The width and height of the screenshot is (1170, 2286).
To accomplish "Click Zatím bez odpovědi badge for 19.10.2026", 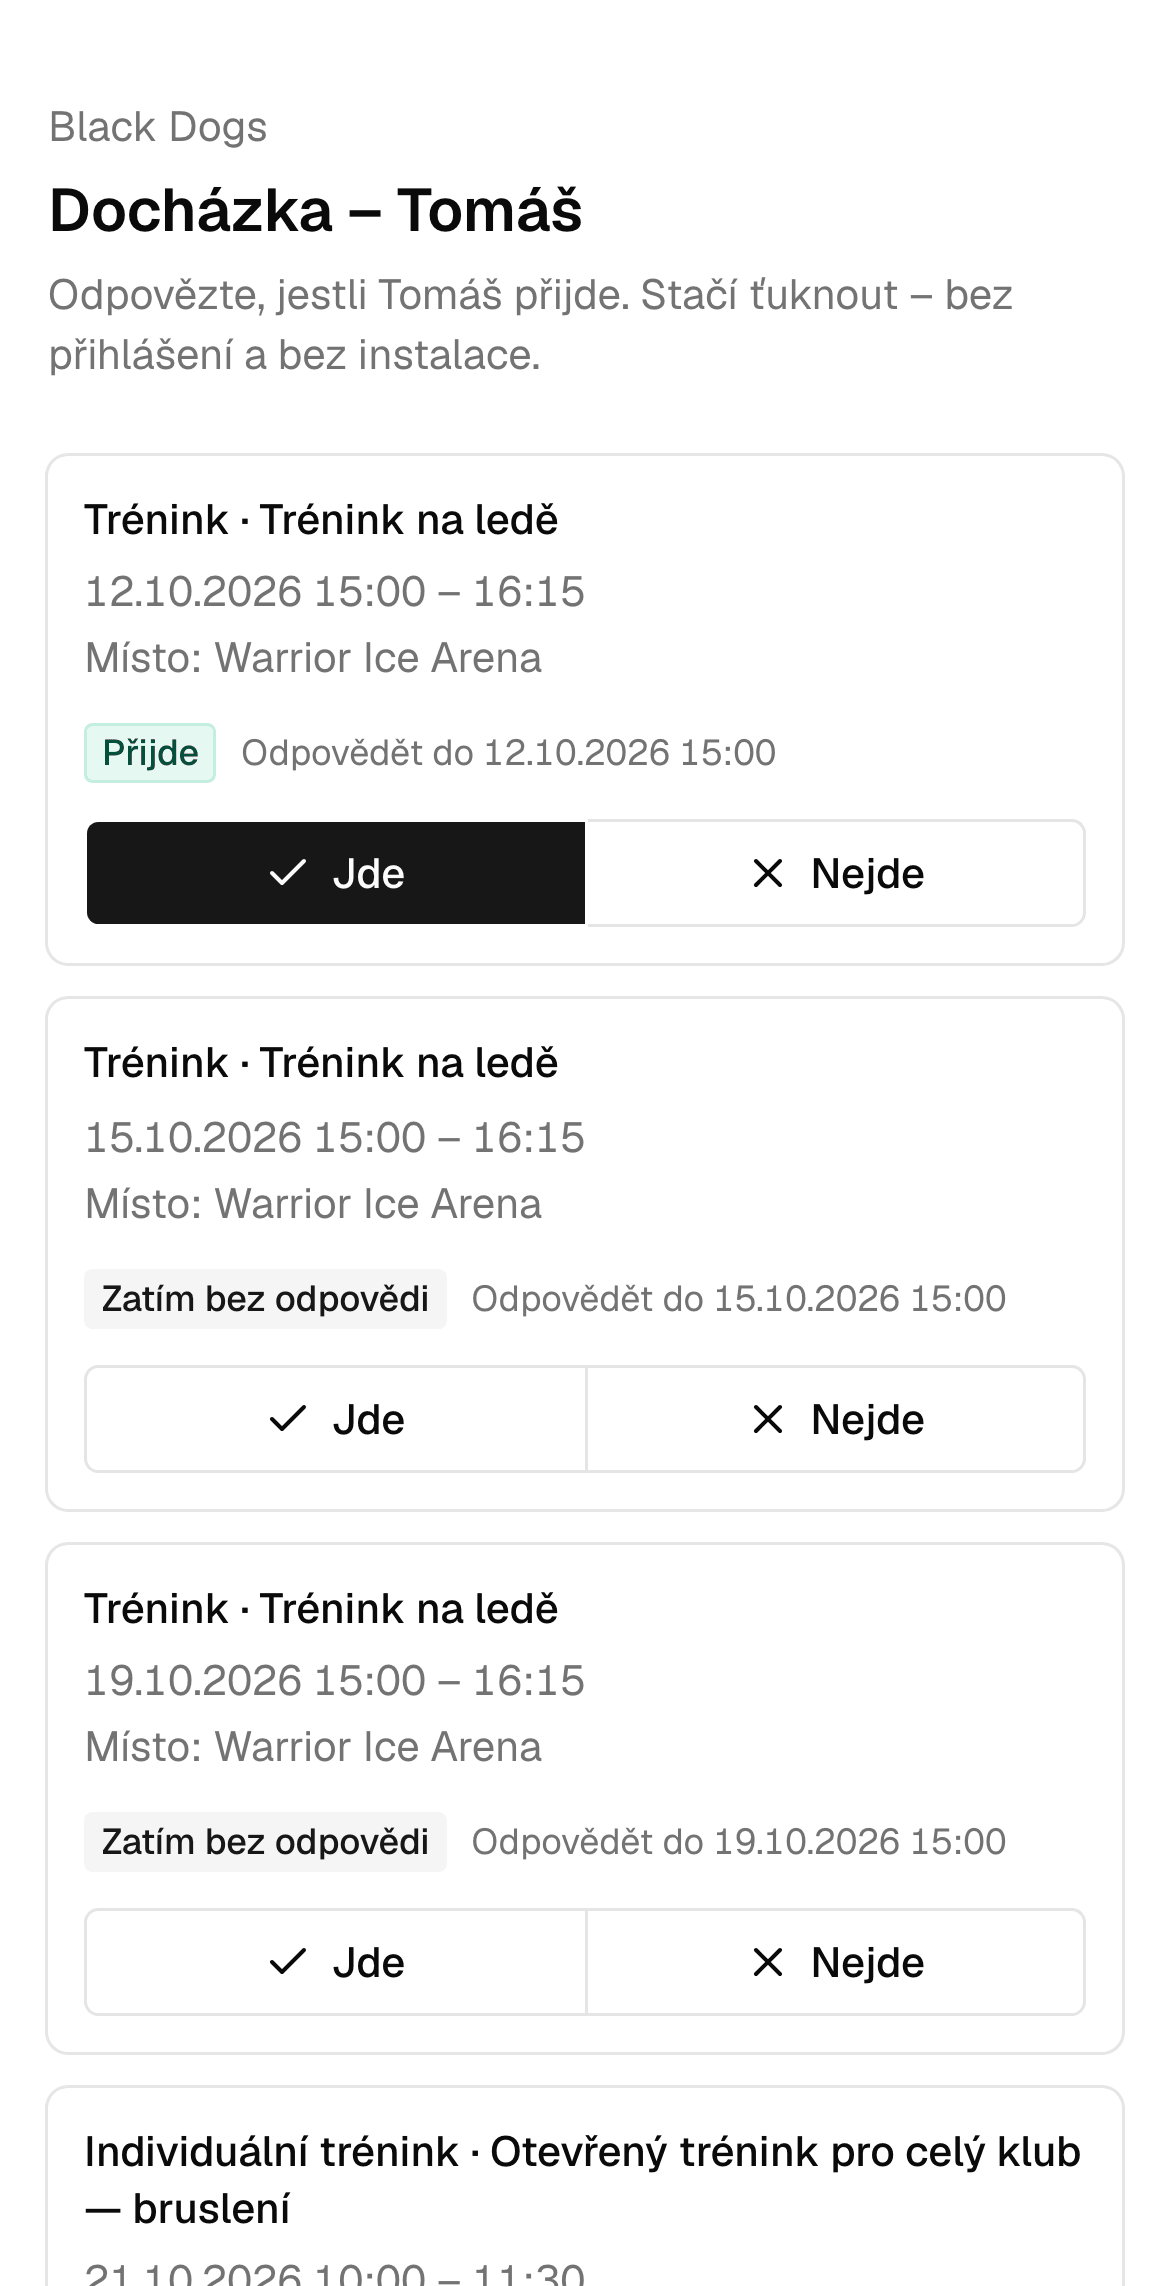I will click(x=265, y=1842).
